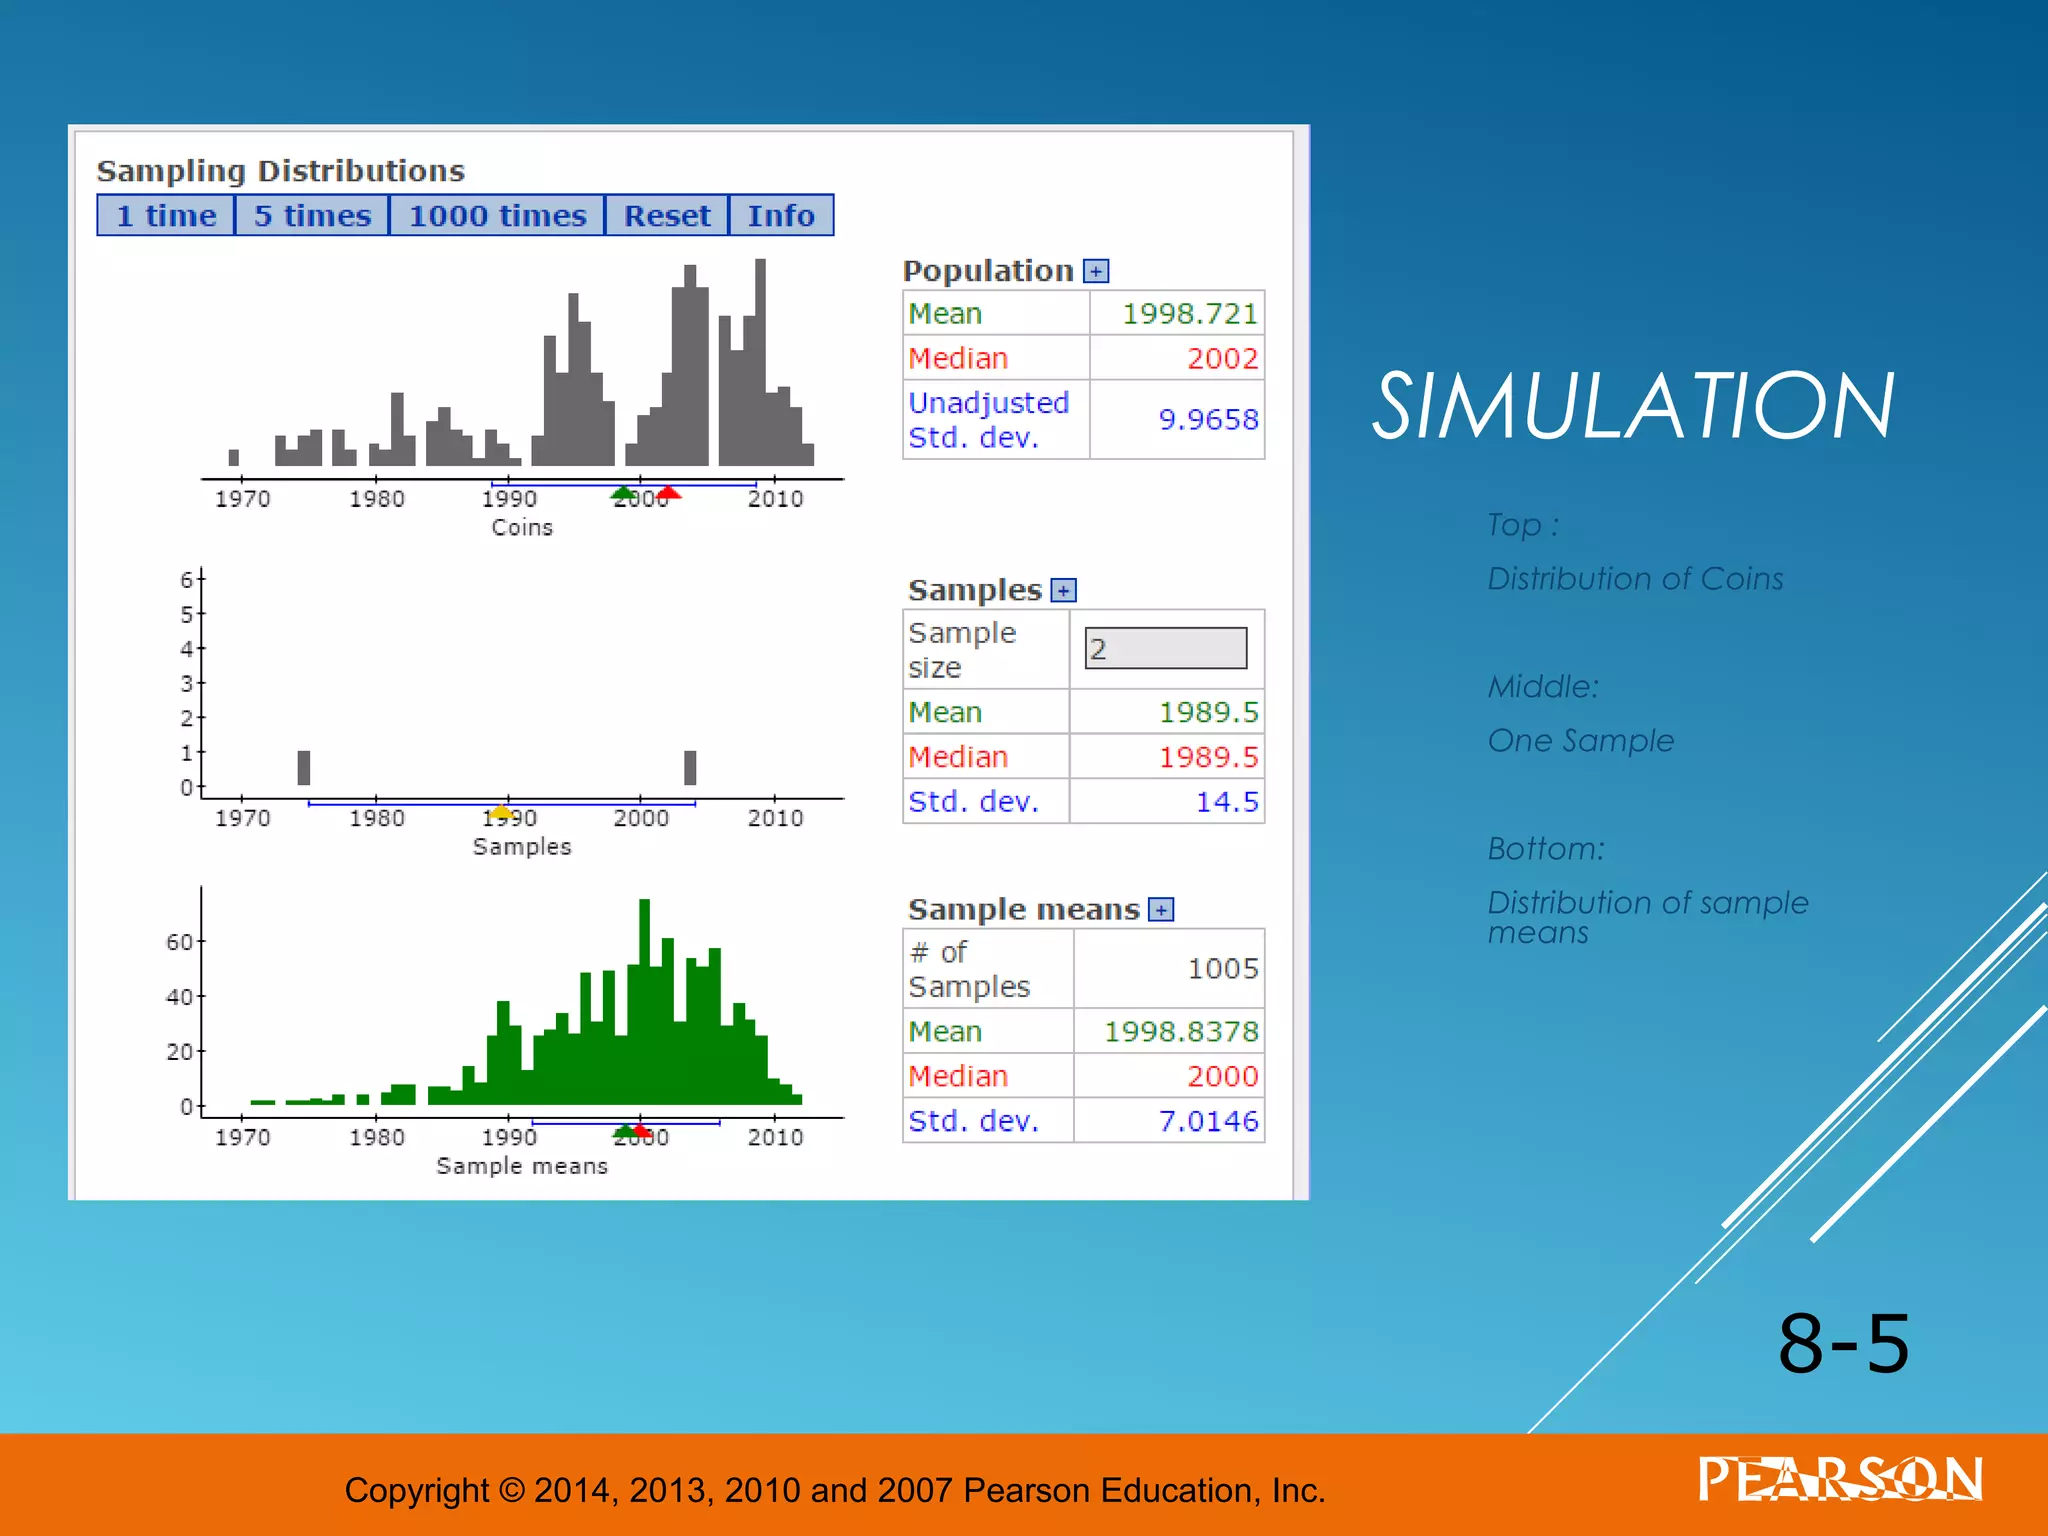Click the '1 time' sampling button
This screenshot has width=2048, height=1536.
point(166,216)
